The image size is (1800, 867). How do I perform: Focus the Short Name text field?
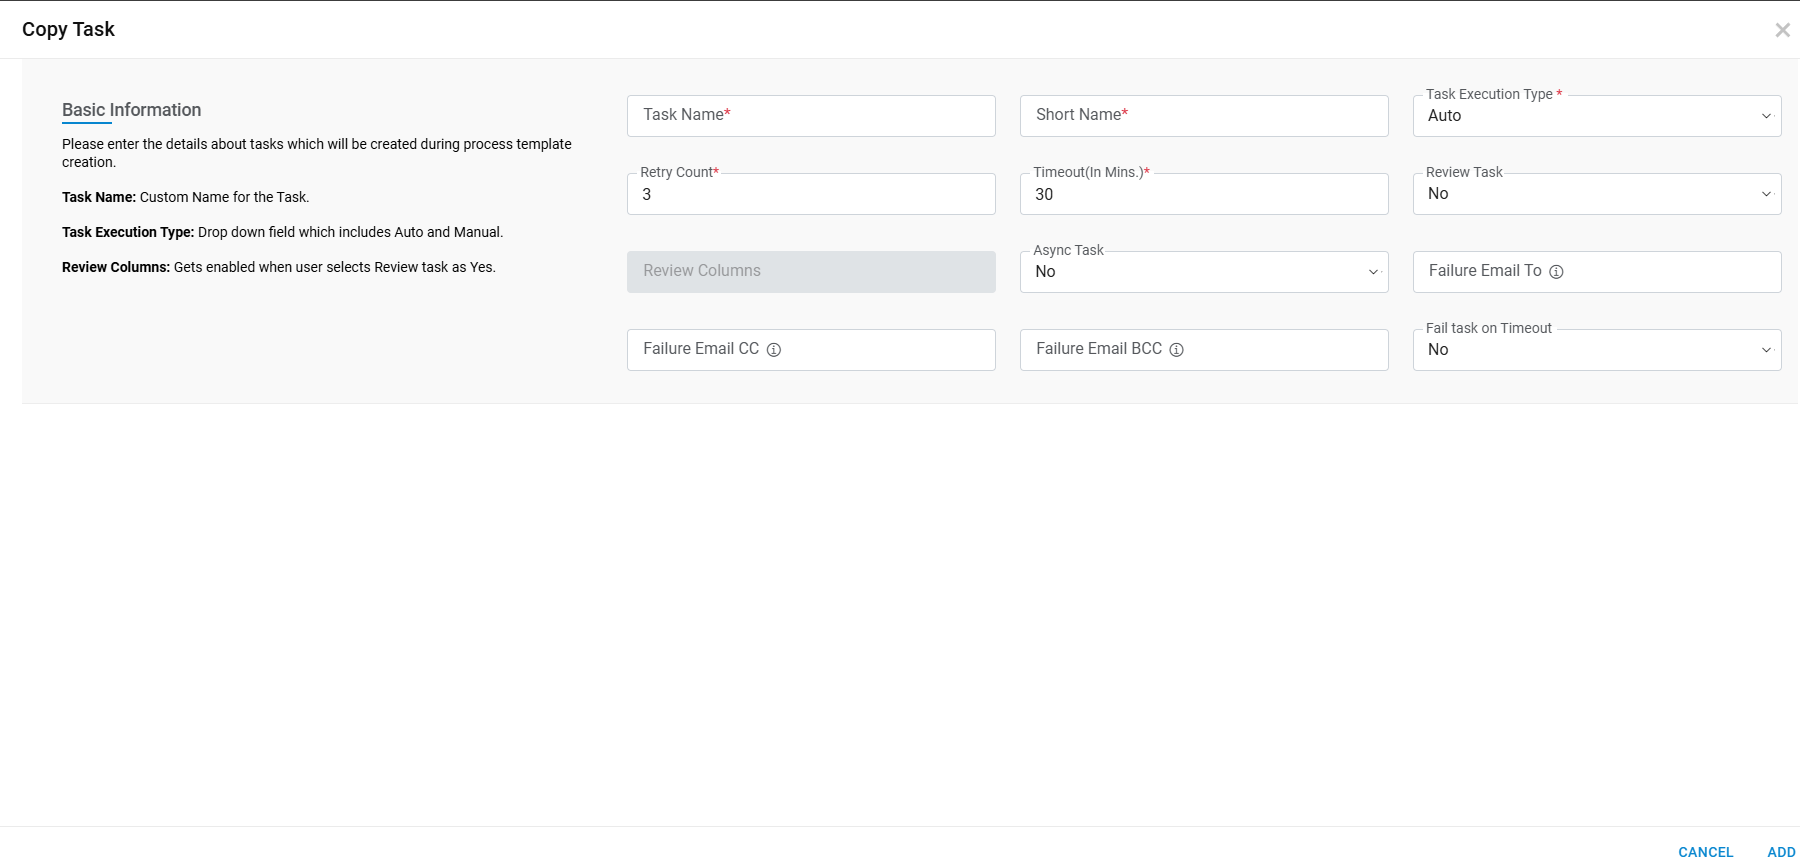coord(1203,116)
